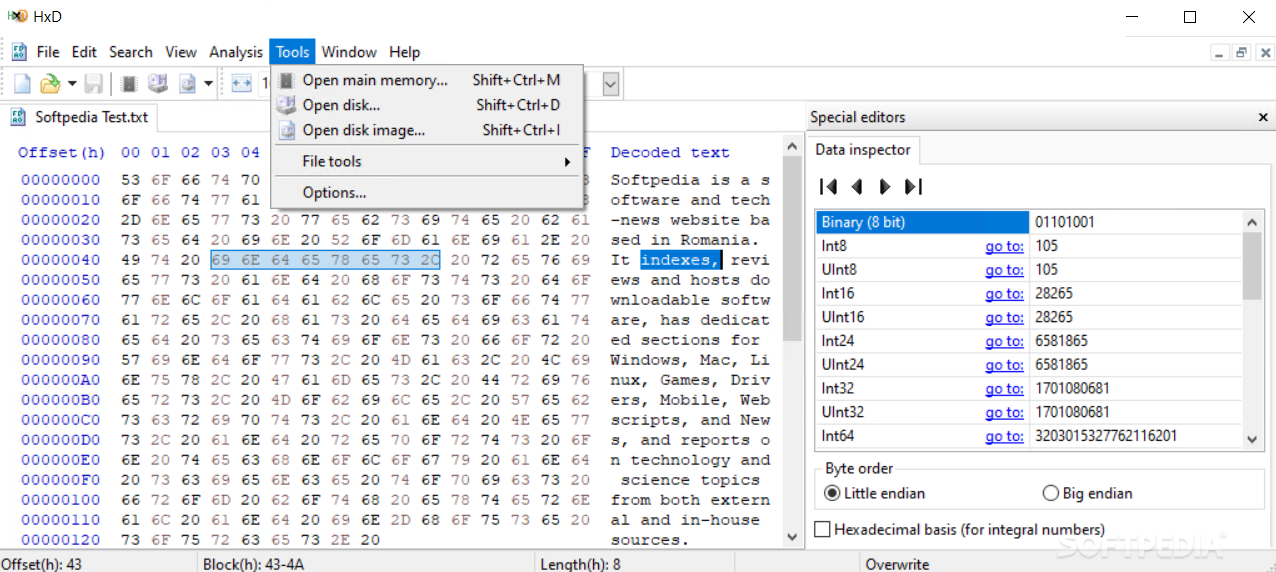Open the Help menu
The height and width of the screenshot is (572, 1276).
pos(405,52)
